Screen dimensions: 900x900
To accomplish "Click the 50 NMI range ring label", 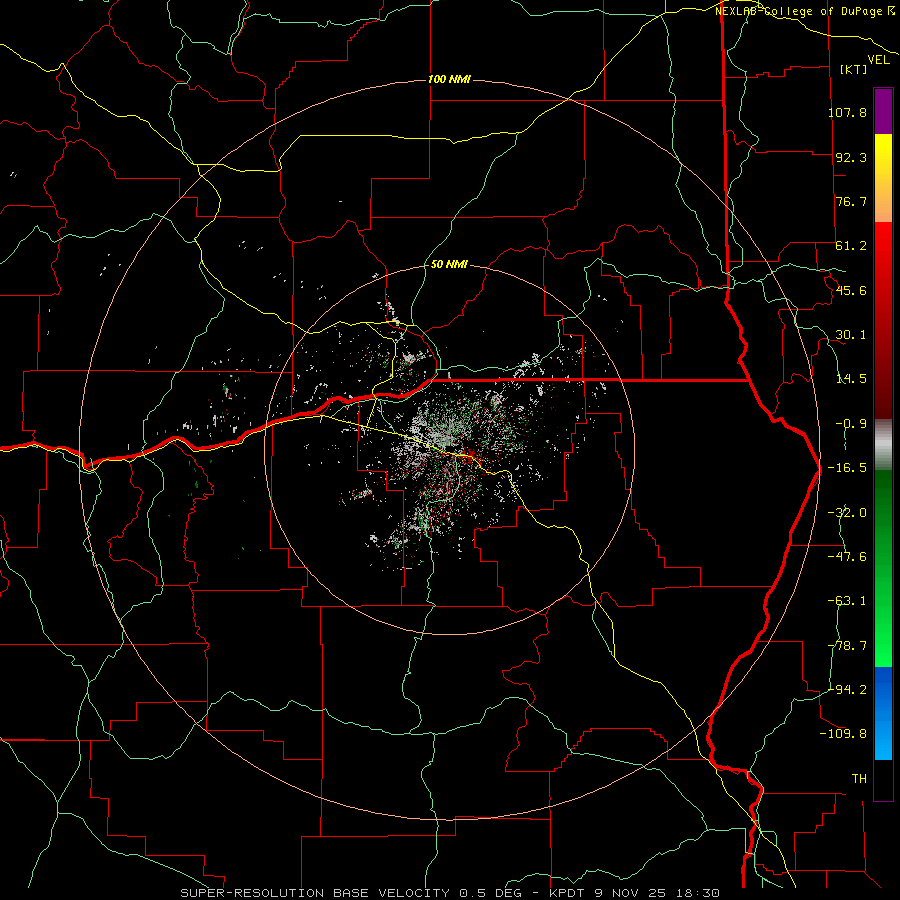I will 449,264.
